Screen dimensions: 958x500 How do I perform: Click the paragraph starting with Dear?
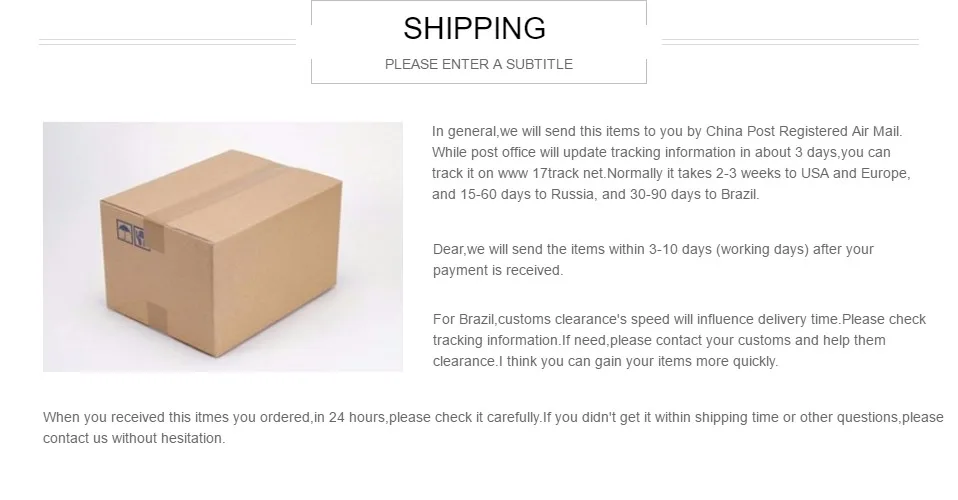pyautogui.click(x=653, y=260)
